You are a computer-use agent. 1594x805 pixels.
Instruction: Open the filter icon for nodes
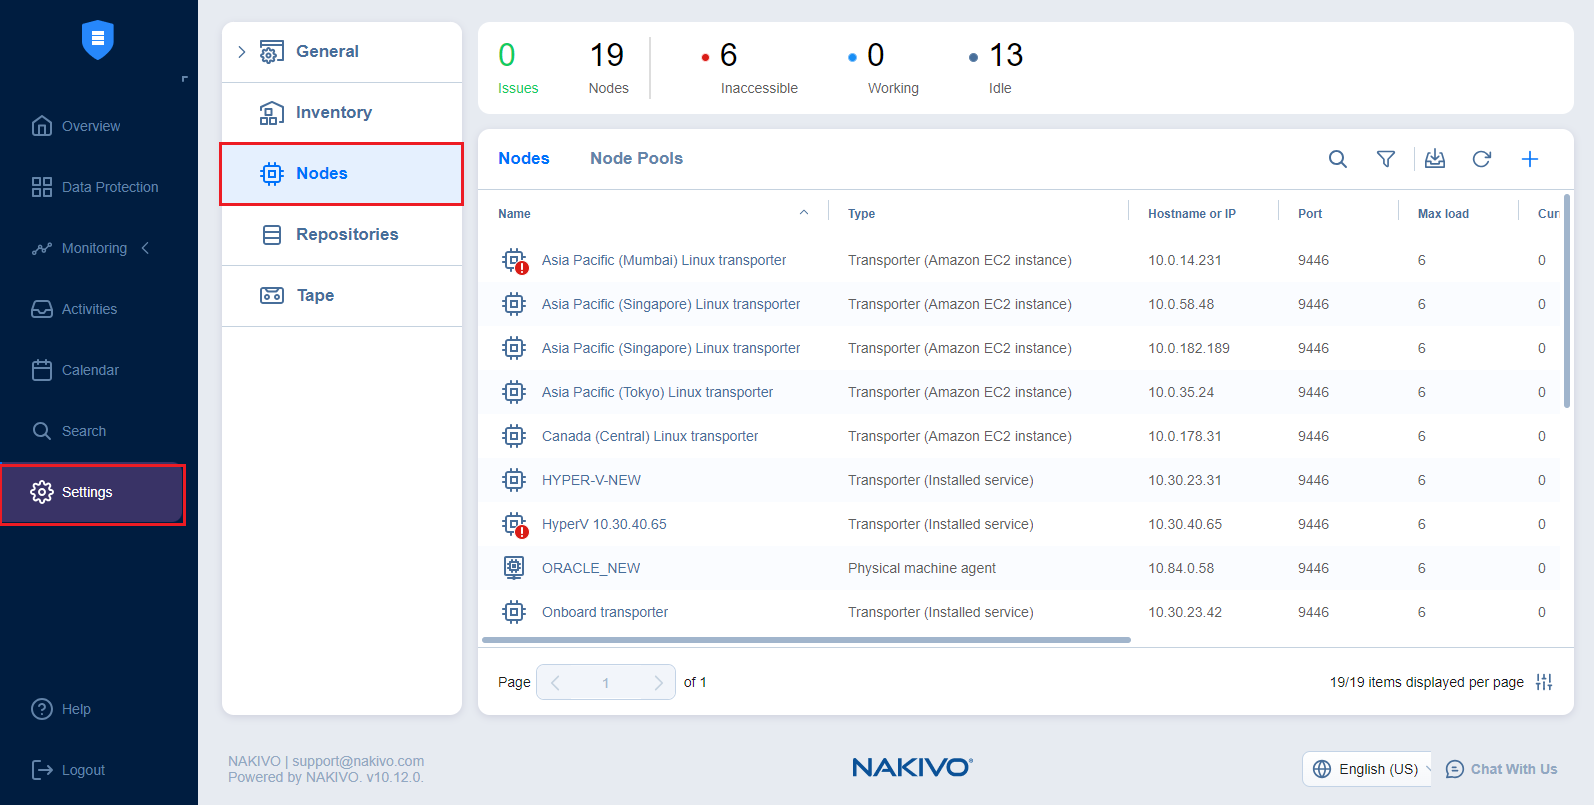1385,159
